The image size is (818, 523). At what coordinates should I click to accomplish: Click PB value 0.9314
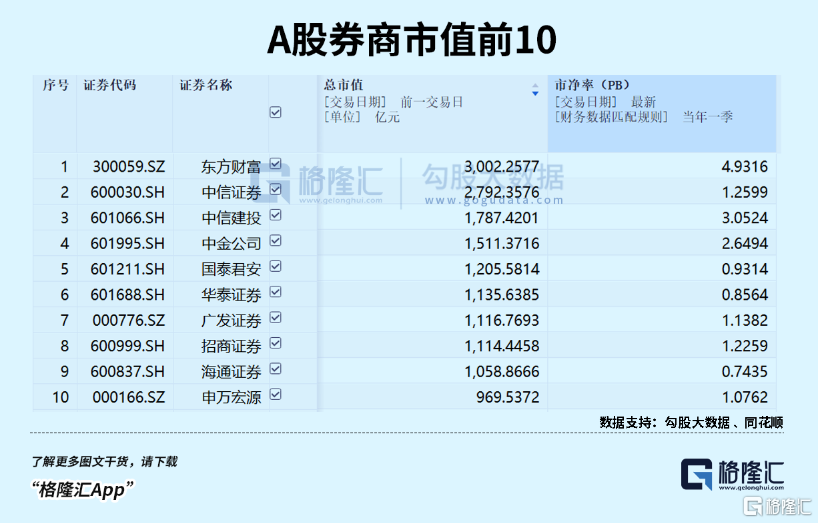745,269
